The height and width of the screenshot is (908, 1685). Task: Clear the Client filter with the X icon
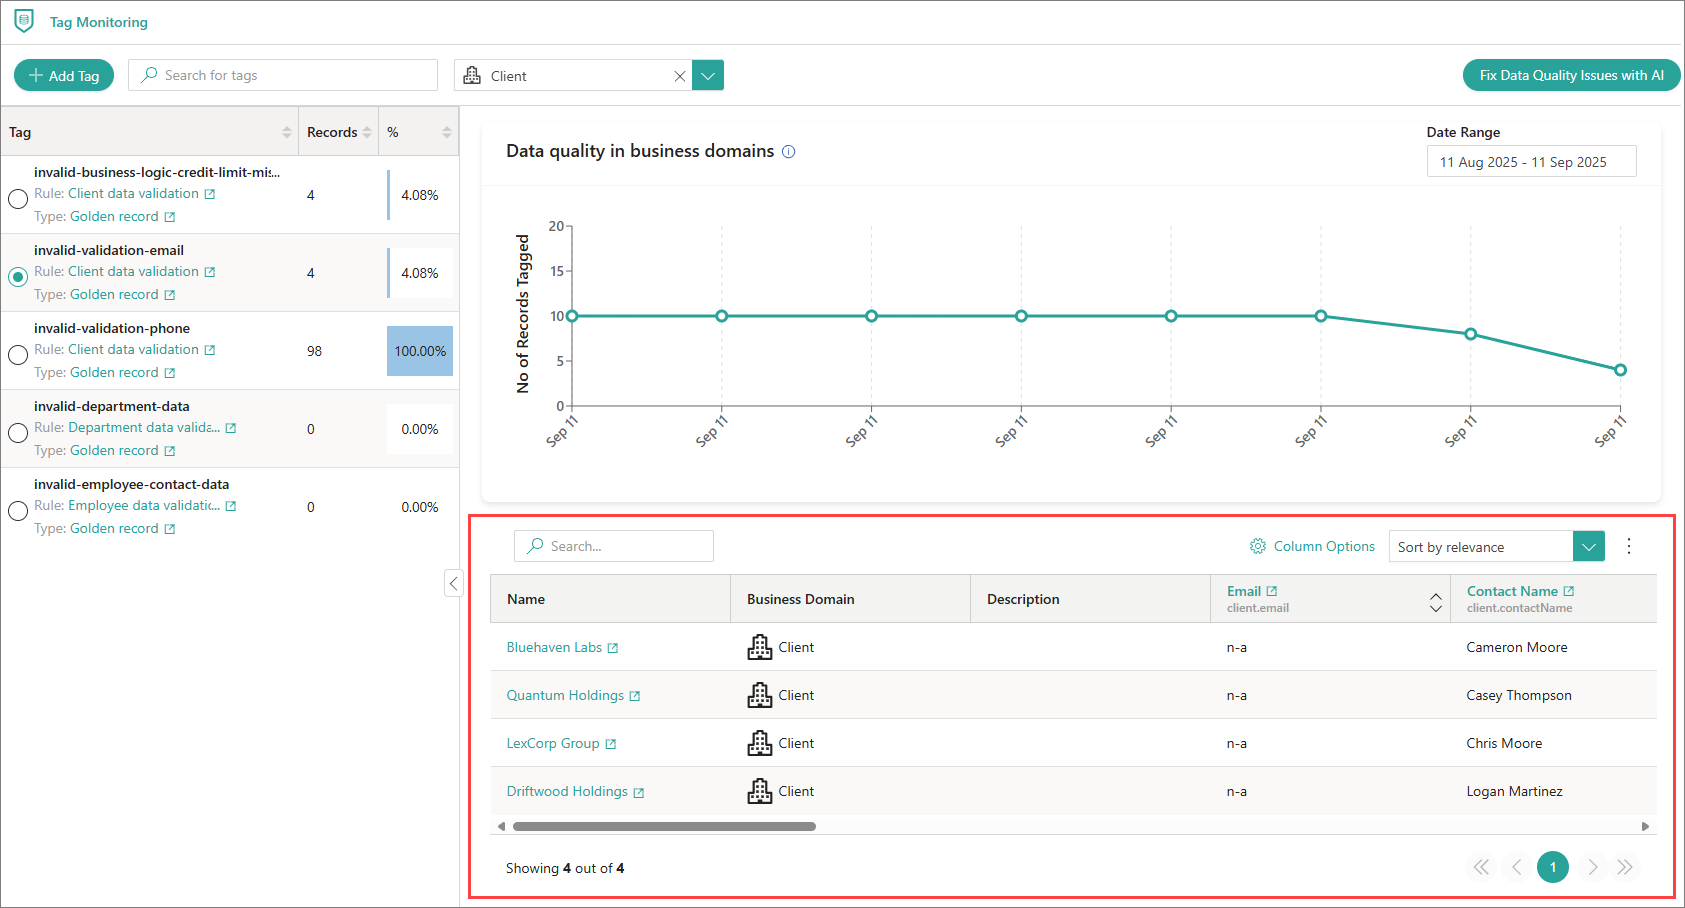[x=680, y=76]
